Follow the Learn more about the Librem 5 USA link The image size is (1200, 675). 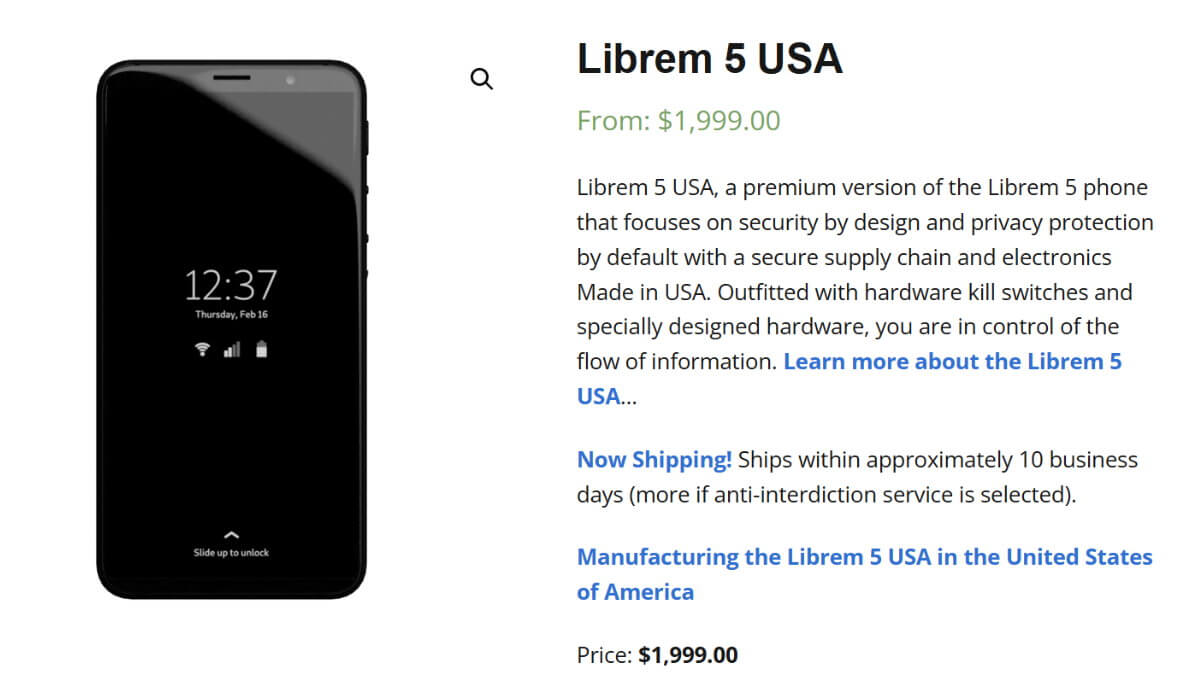click(x=951, y=362)
